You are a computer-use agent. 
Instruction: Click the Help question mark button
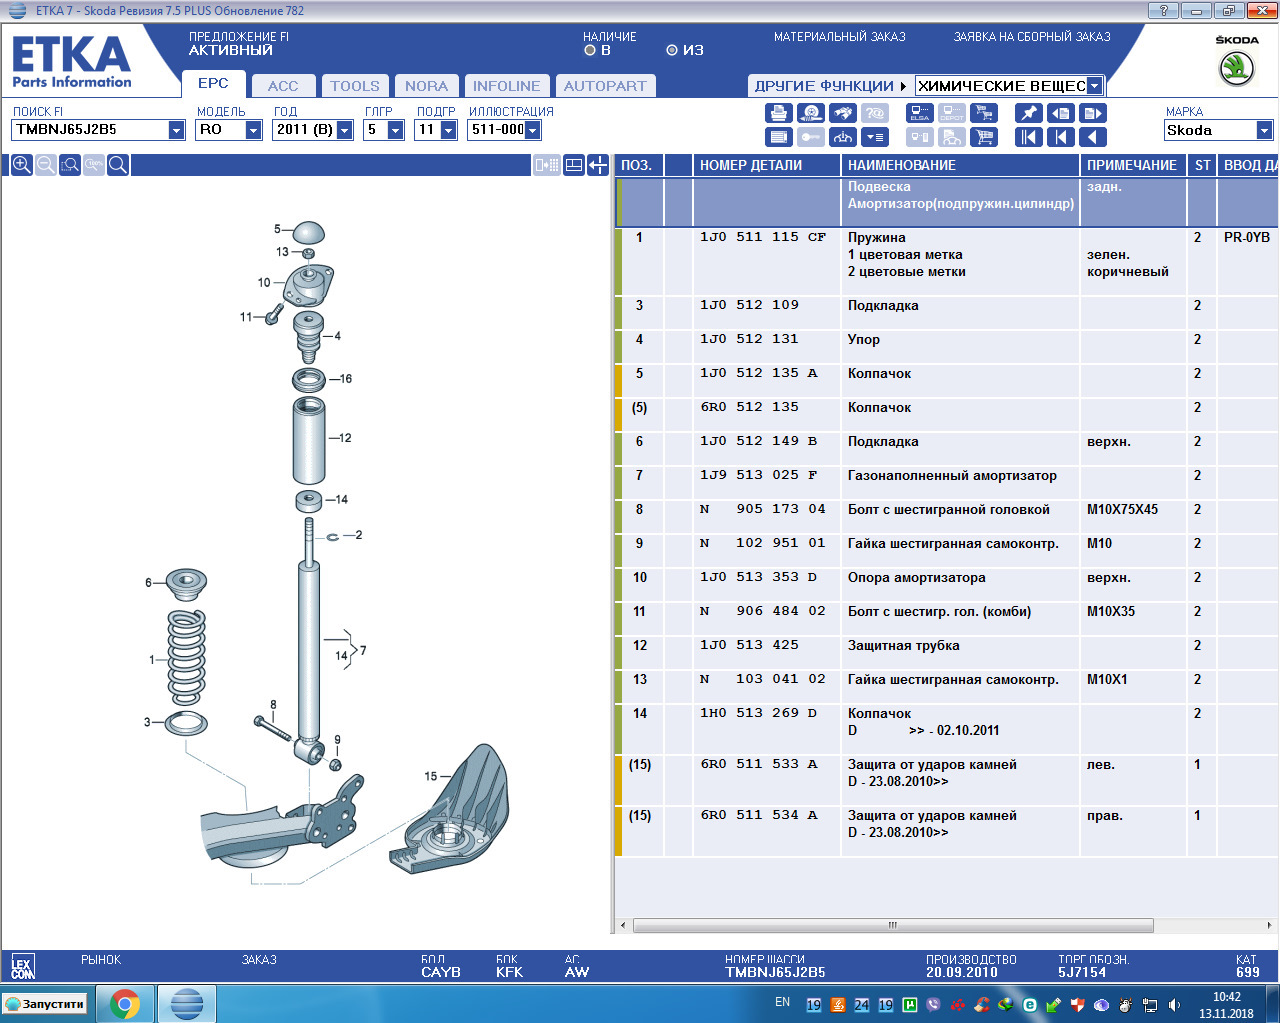[x=1163, y=10]
